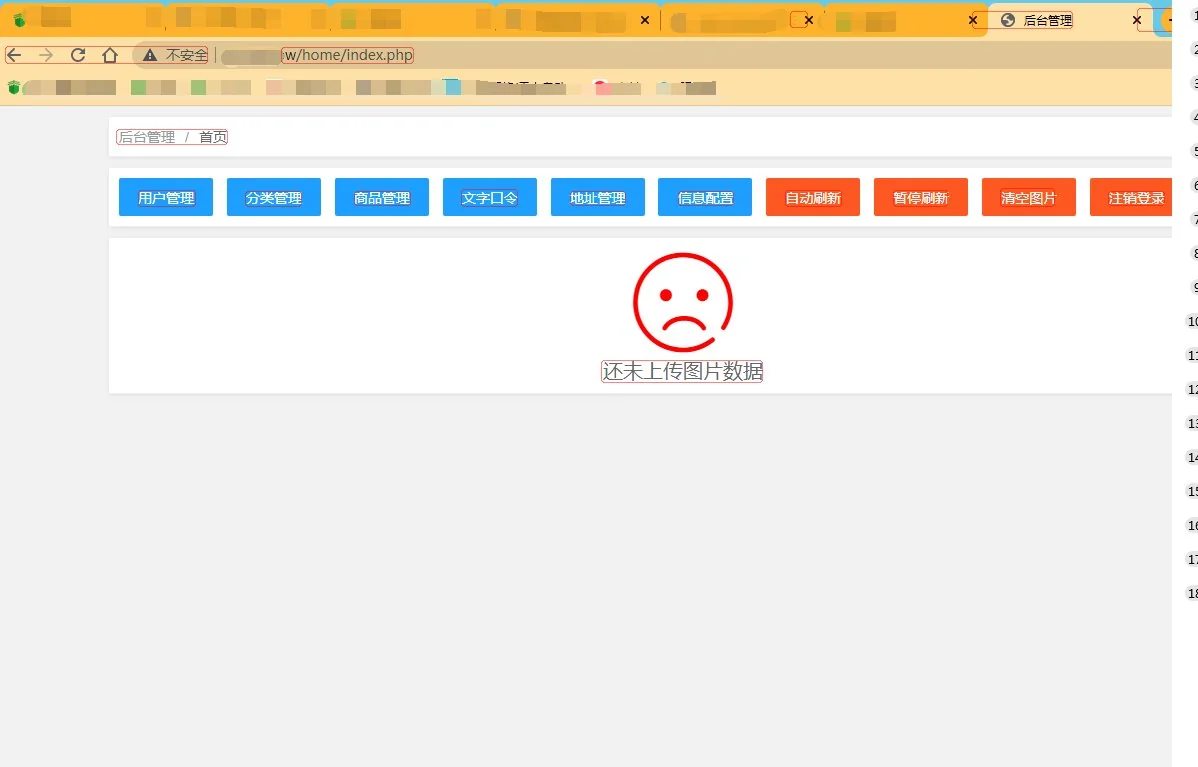
Task: Click the 不安全 security warning indicator
Action: coord(175,55)
